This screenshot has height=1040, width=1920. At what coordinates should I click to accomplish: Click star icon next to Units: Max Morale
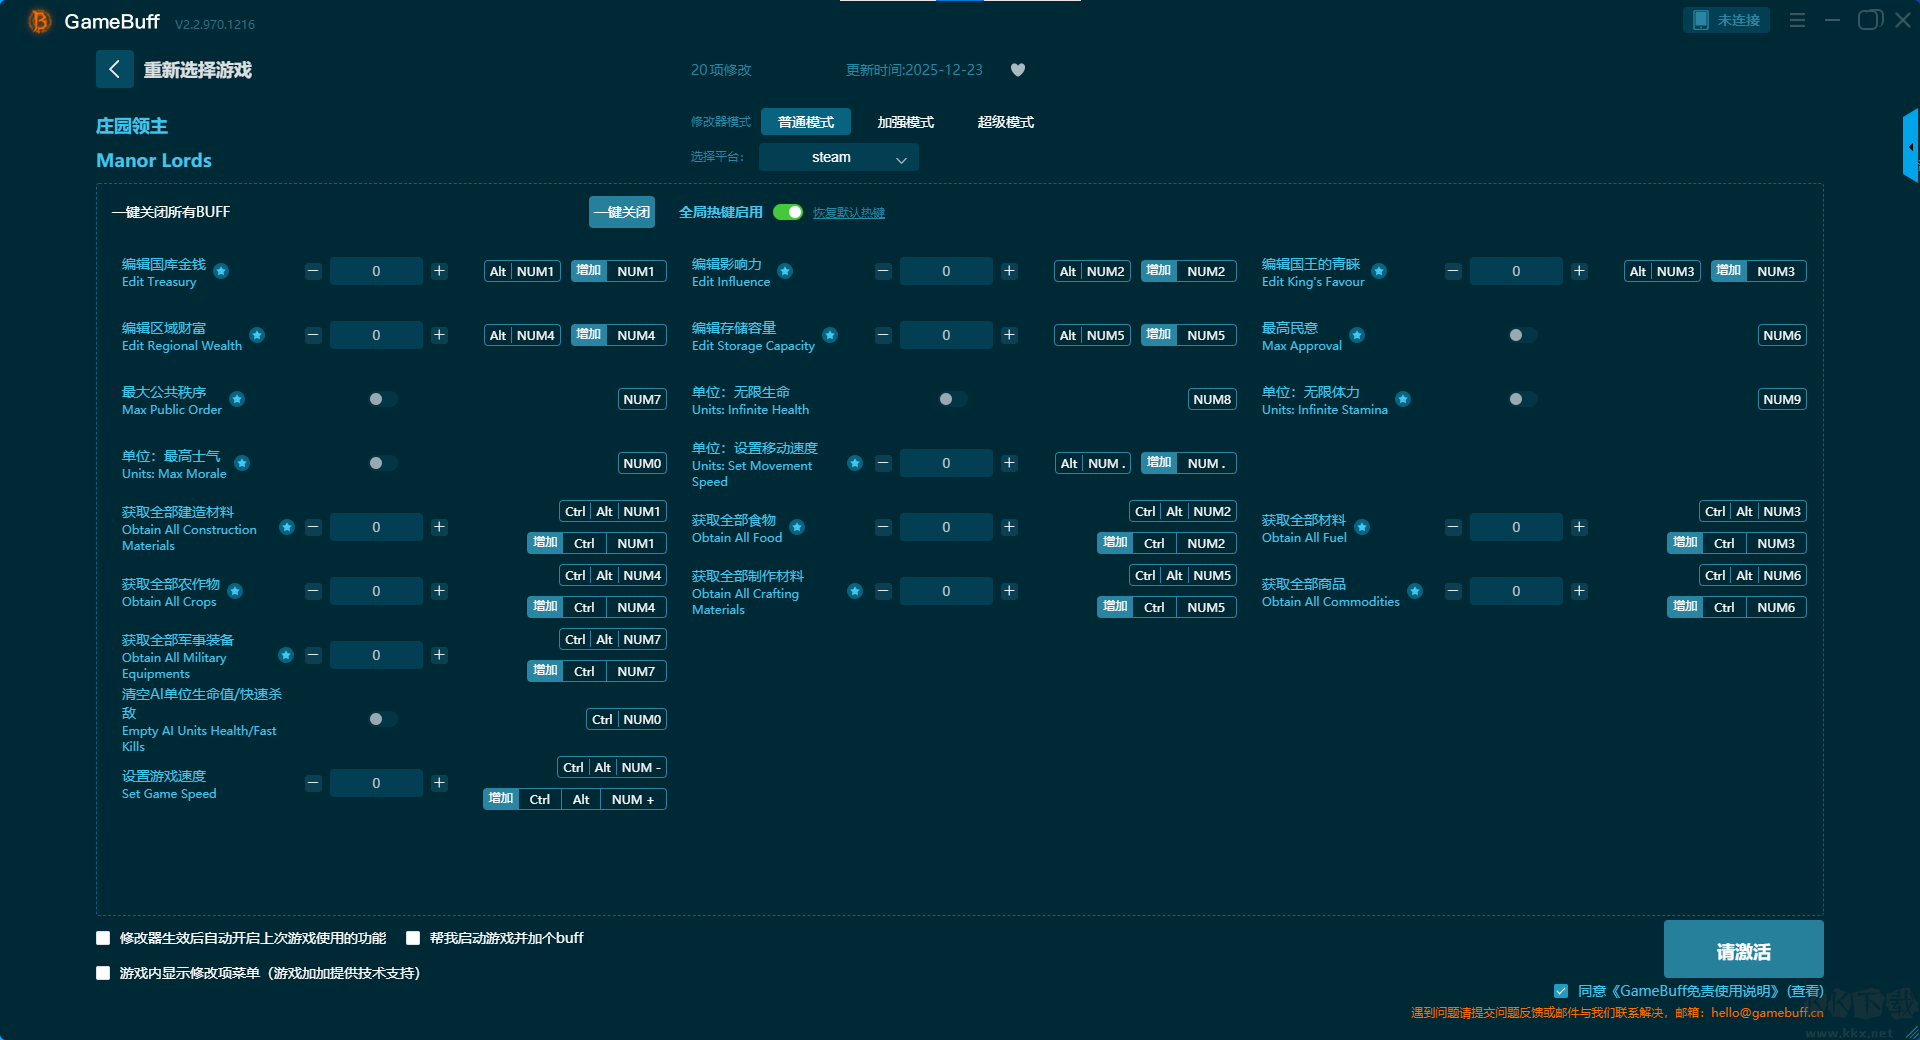(x=242, y=463)
